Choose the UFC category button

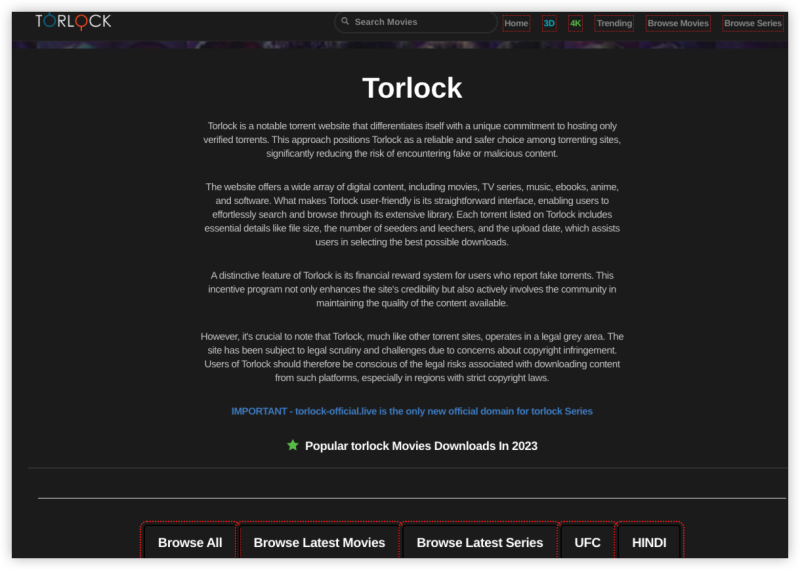pyautogui.click(x=587, y=542)
